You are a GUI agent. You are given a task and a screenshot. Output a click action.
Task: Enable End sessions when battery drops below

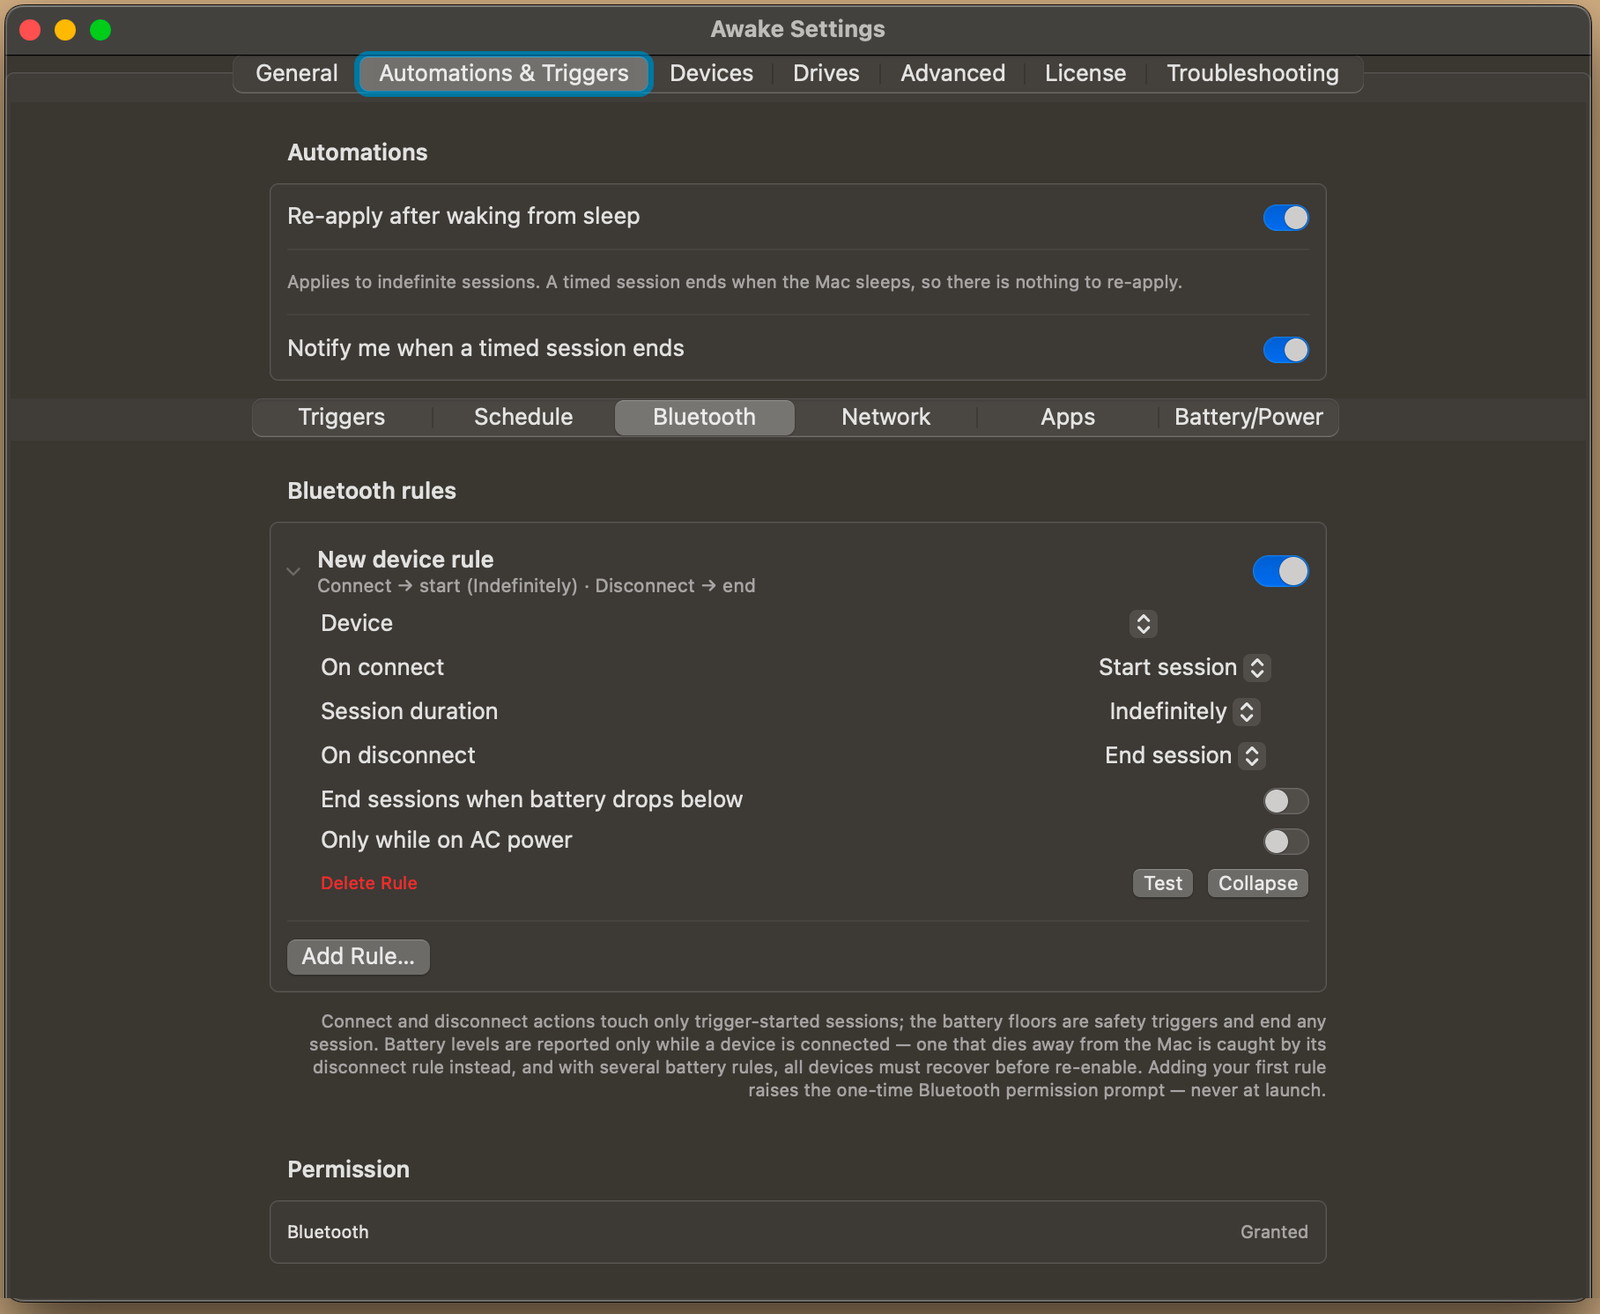click(x=1285, y=801)
